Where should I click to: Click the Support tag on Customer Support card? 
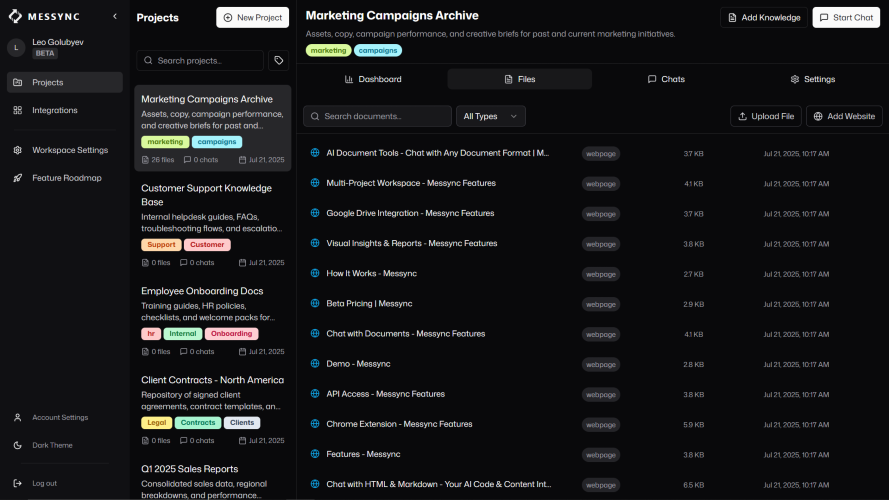tap(161, 245)
